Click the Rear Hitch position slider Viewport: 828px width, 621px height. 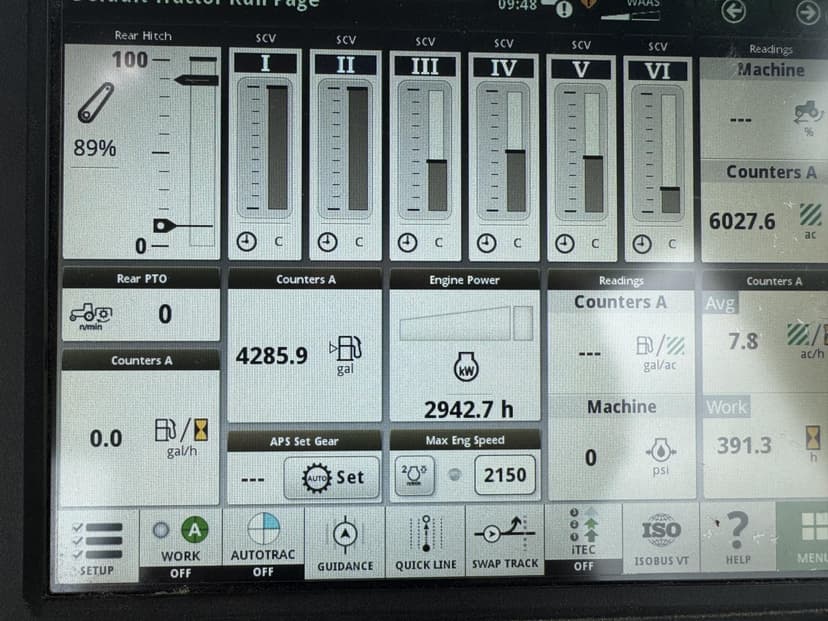point(200,150)
